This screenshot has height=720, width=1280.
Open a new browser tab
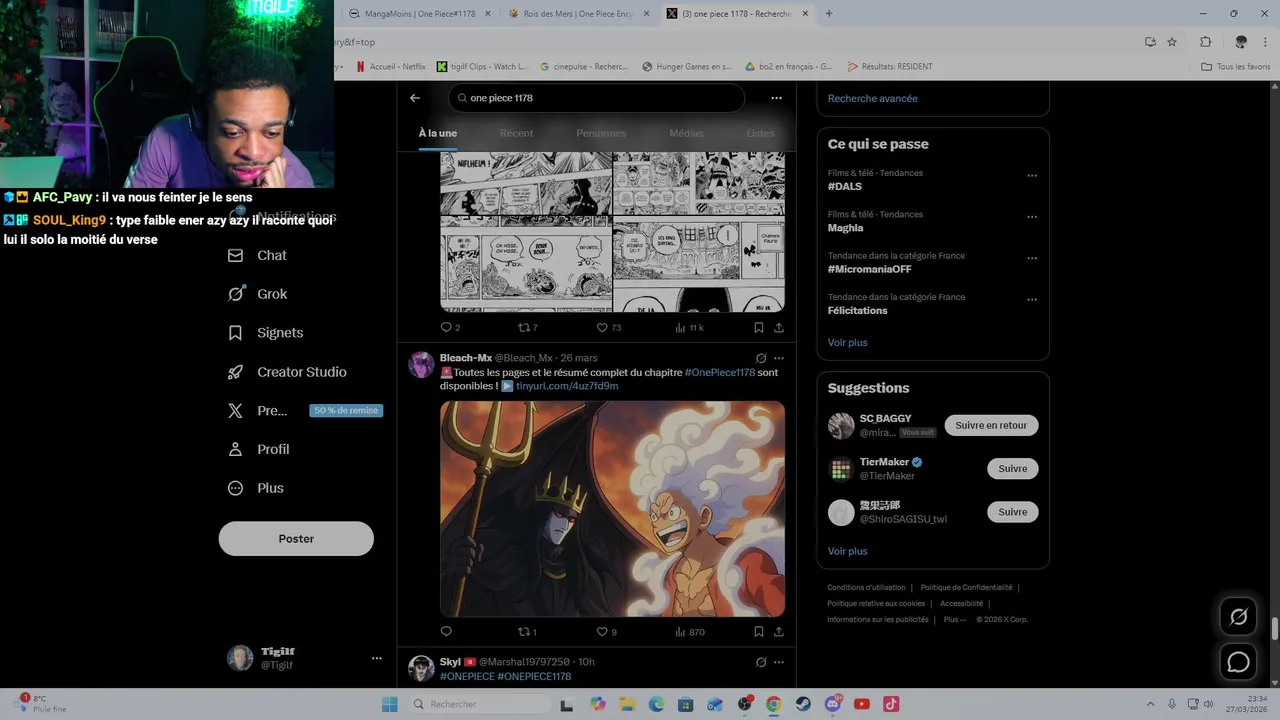829,13
